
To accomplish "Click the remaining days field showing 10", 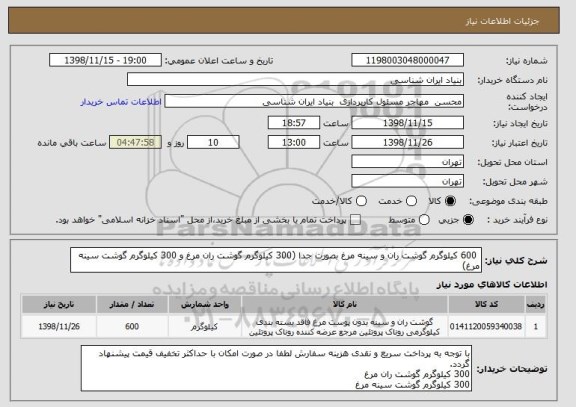I will coord(213,142).
